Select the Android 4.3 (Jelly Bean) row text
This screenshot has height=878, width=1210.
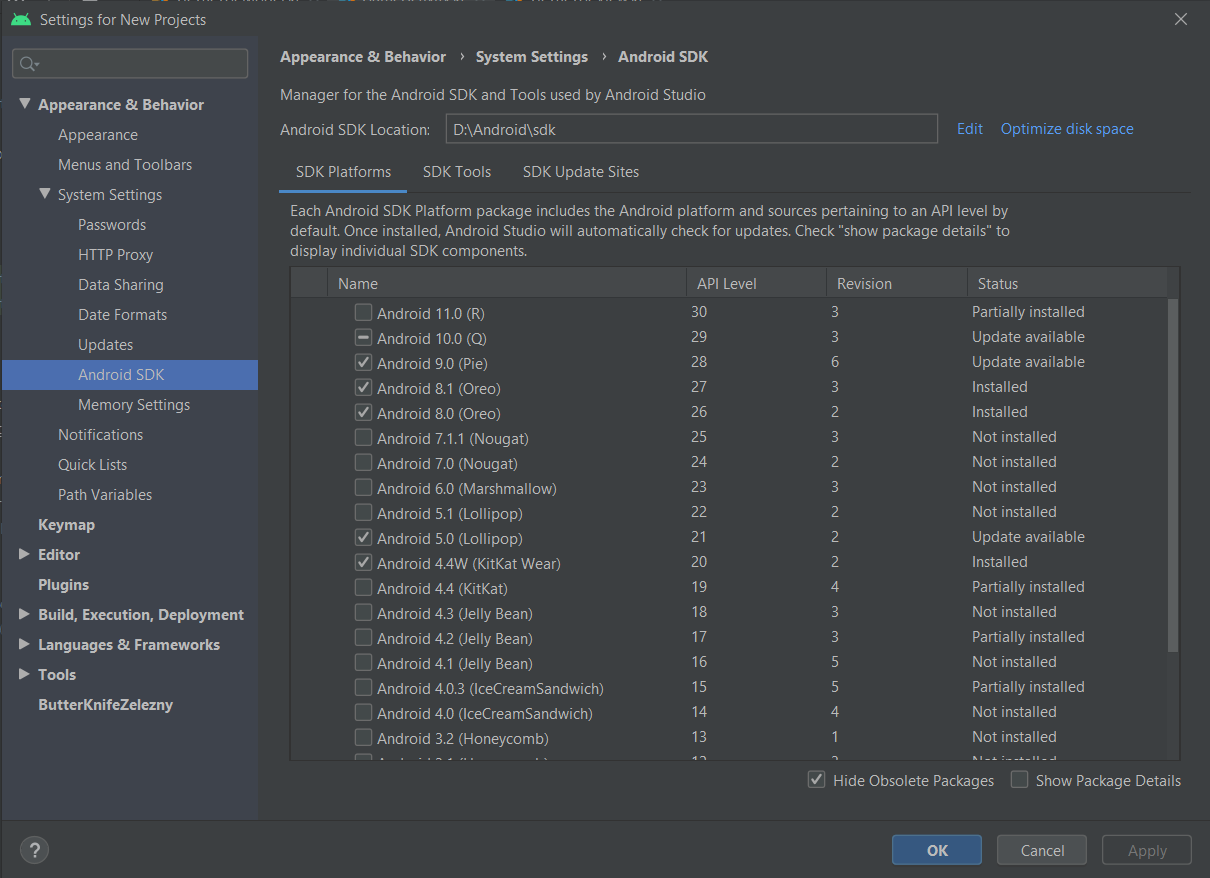pyautogui.click(x=454, y=613)
